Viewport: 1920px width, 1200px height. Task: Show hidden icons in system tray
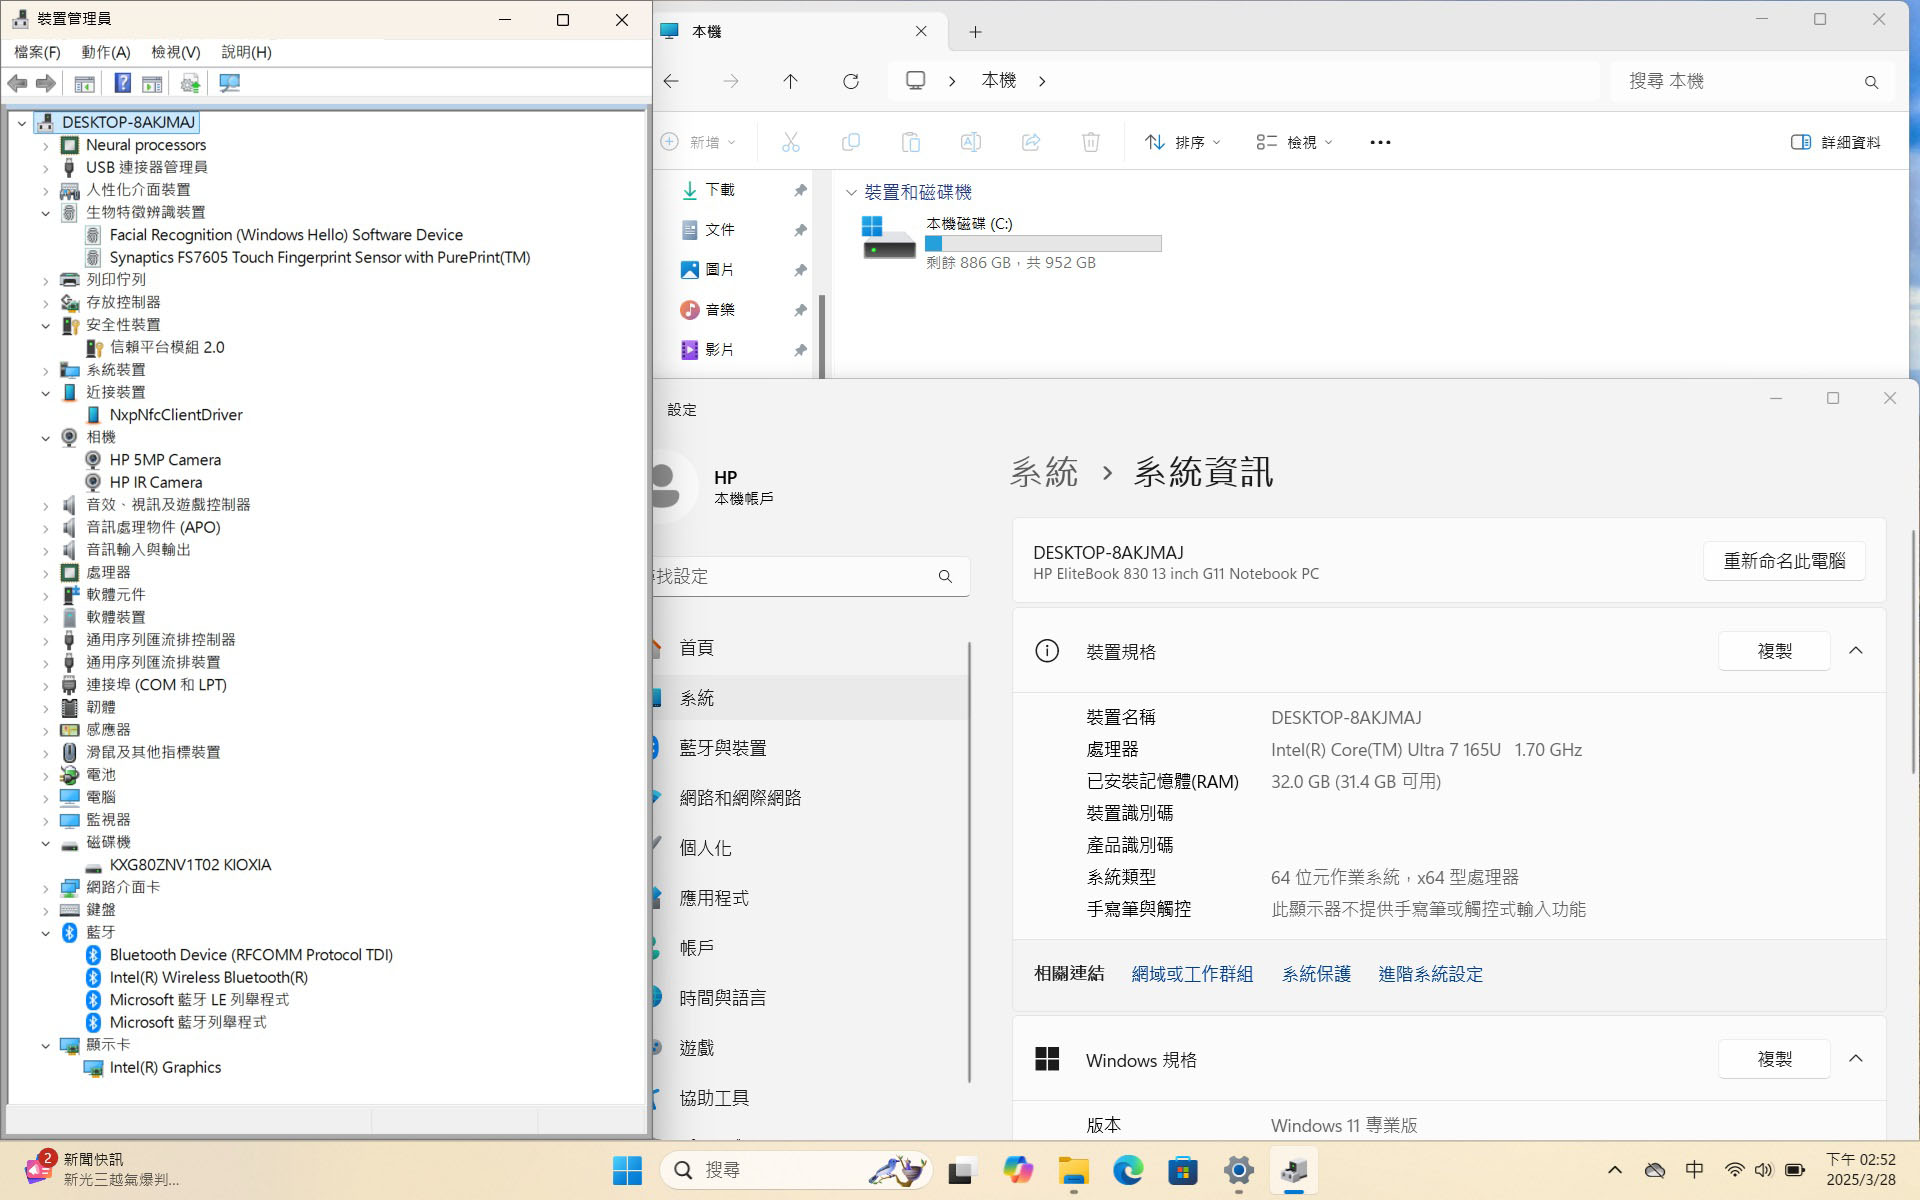pos(1615,1170)
